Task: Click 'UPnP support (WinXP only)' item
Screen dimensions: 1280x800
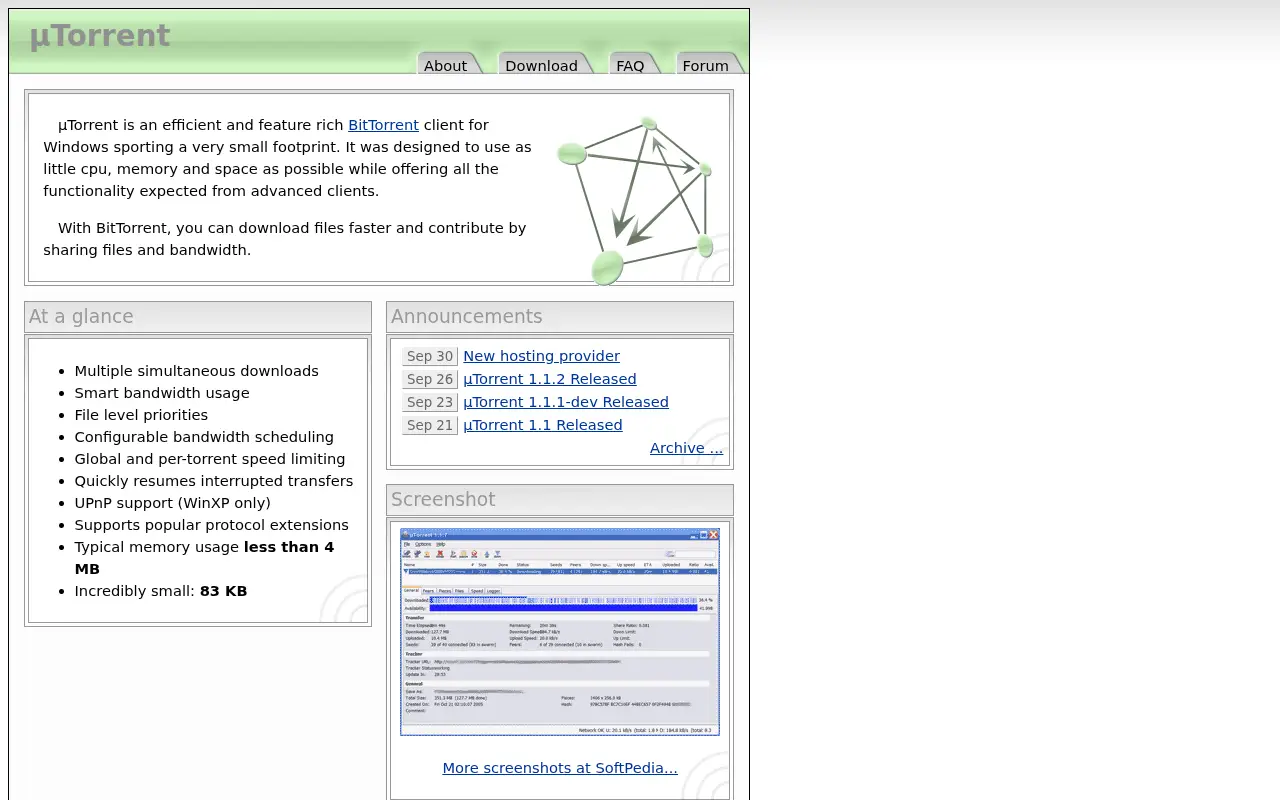Action: pos(172,503)
